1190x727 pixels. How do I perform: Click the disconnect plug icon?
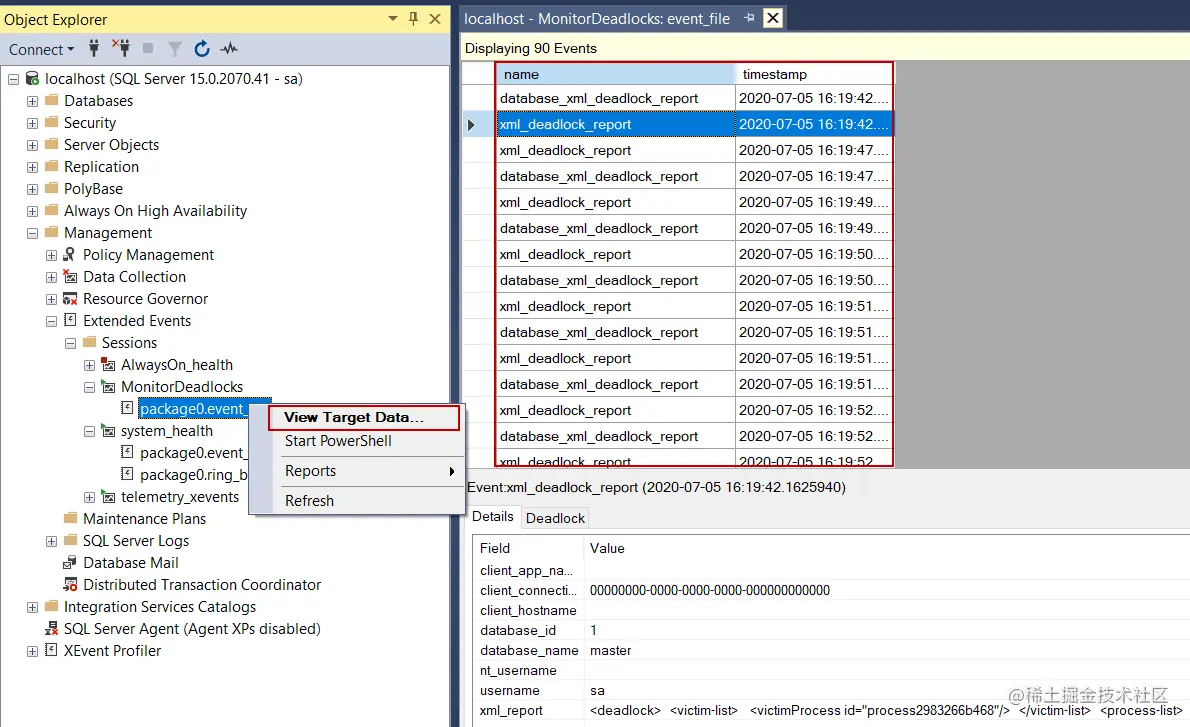point(121,49)
